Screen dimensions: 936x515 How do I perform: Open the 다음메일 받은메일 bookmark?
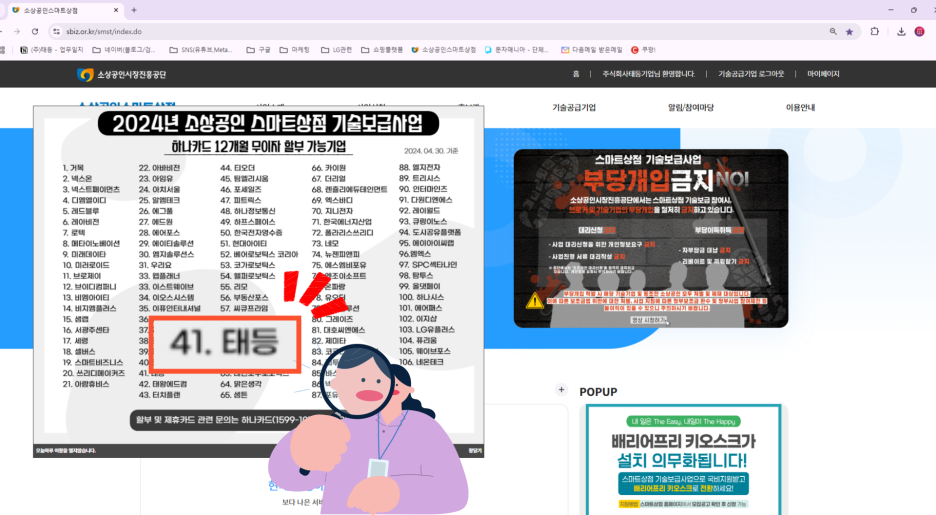[x=592, y=50]
